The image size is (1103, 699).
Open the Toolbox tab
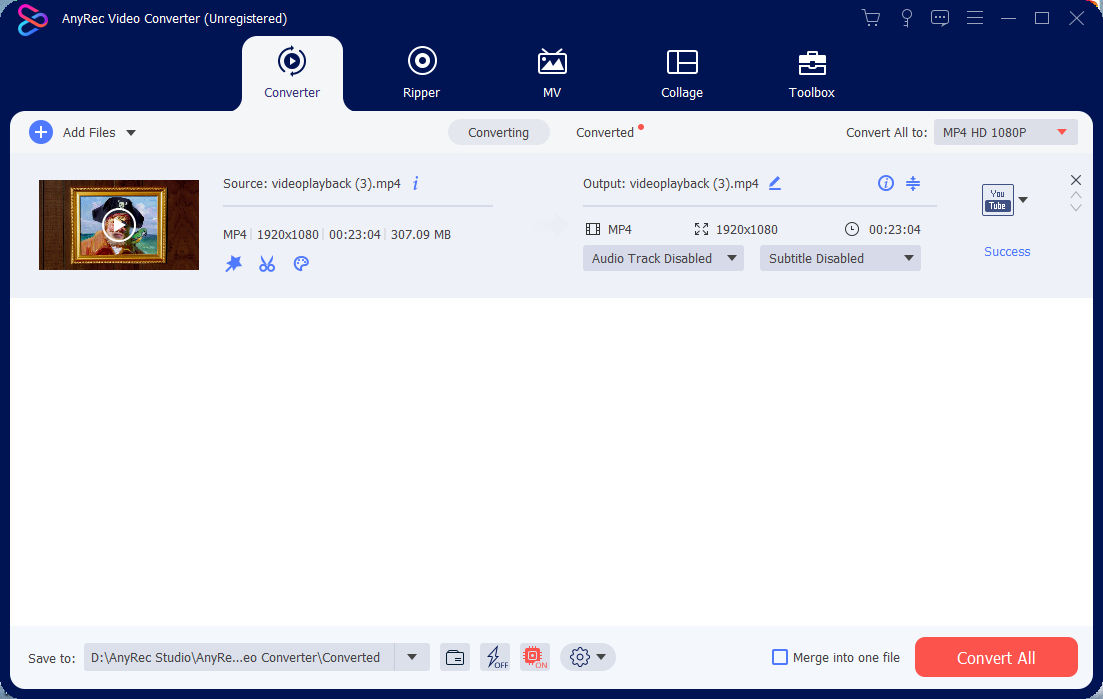pos(812,73)
